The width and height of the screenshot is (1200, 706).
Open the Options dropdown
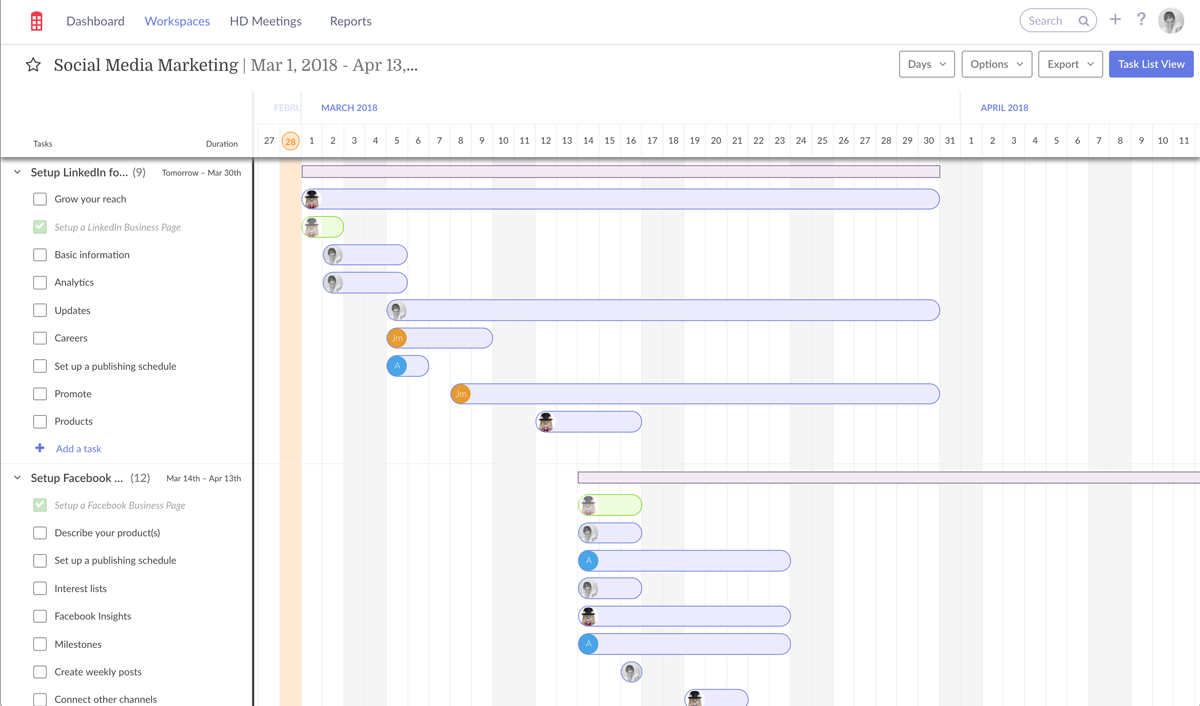[996, 63]
